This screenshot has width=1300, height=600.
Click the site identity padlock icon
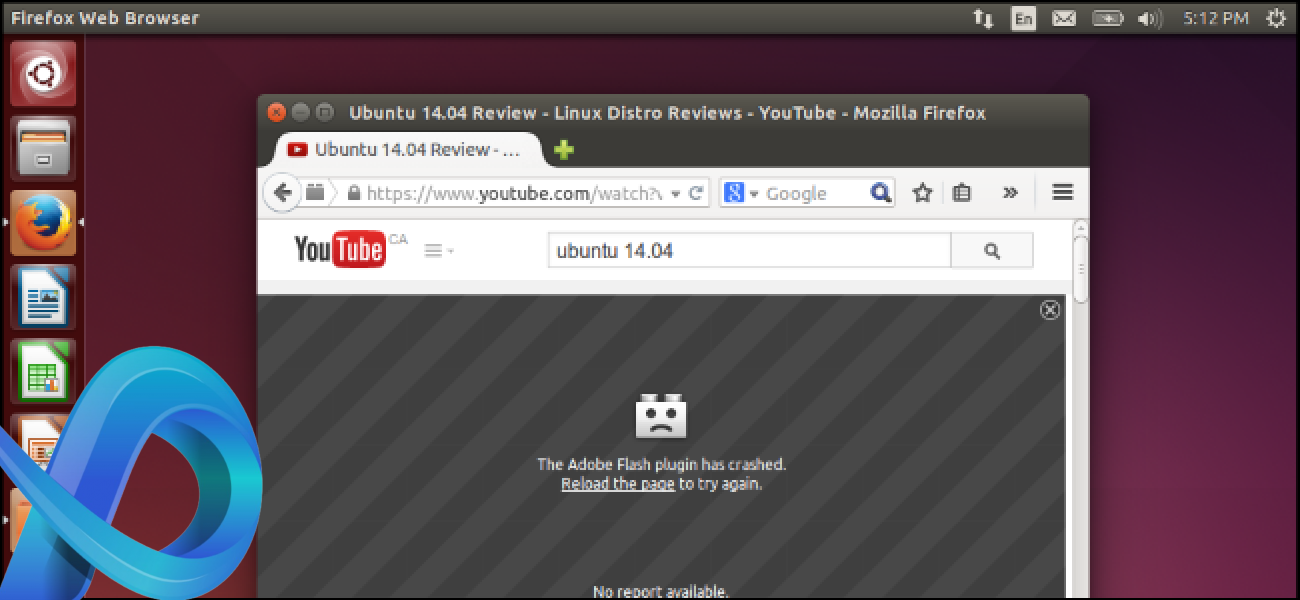(x=353, y=193)
